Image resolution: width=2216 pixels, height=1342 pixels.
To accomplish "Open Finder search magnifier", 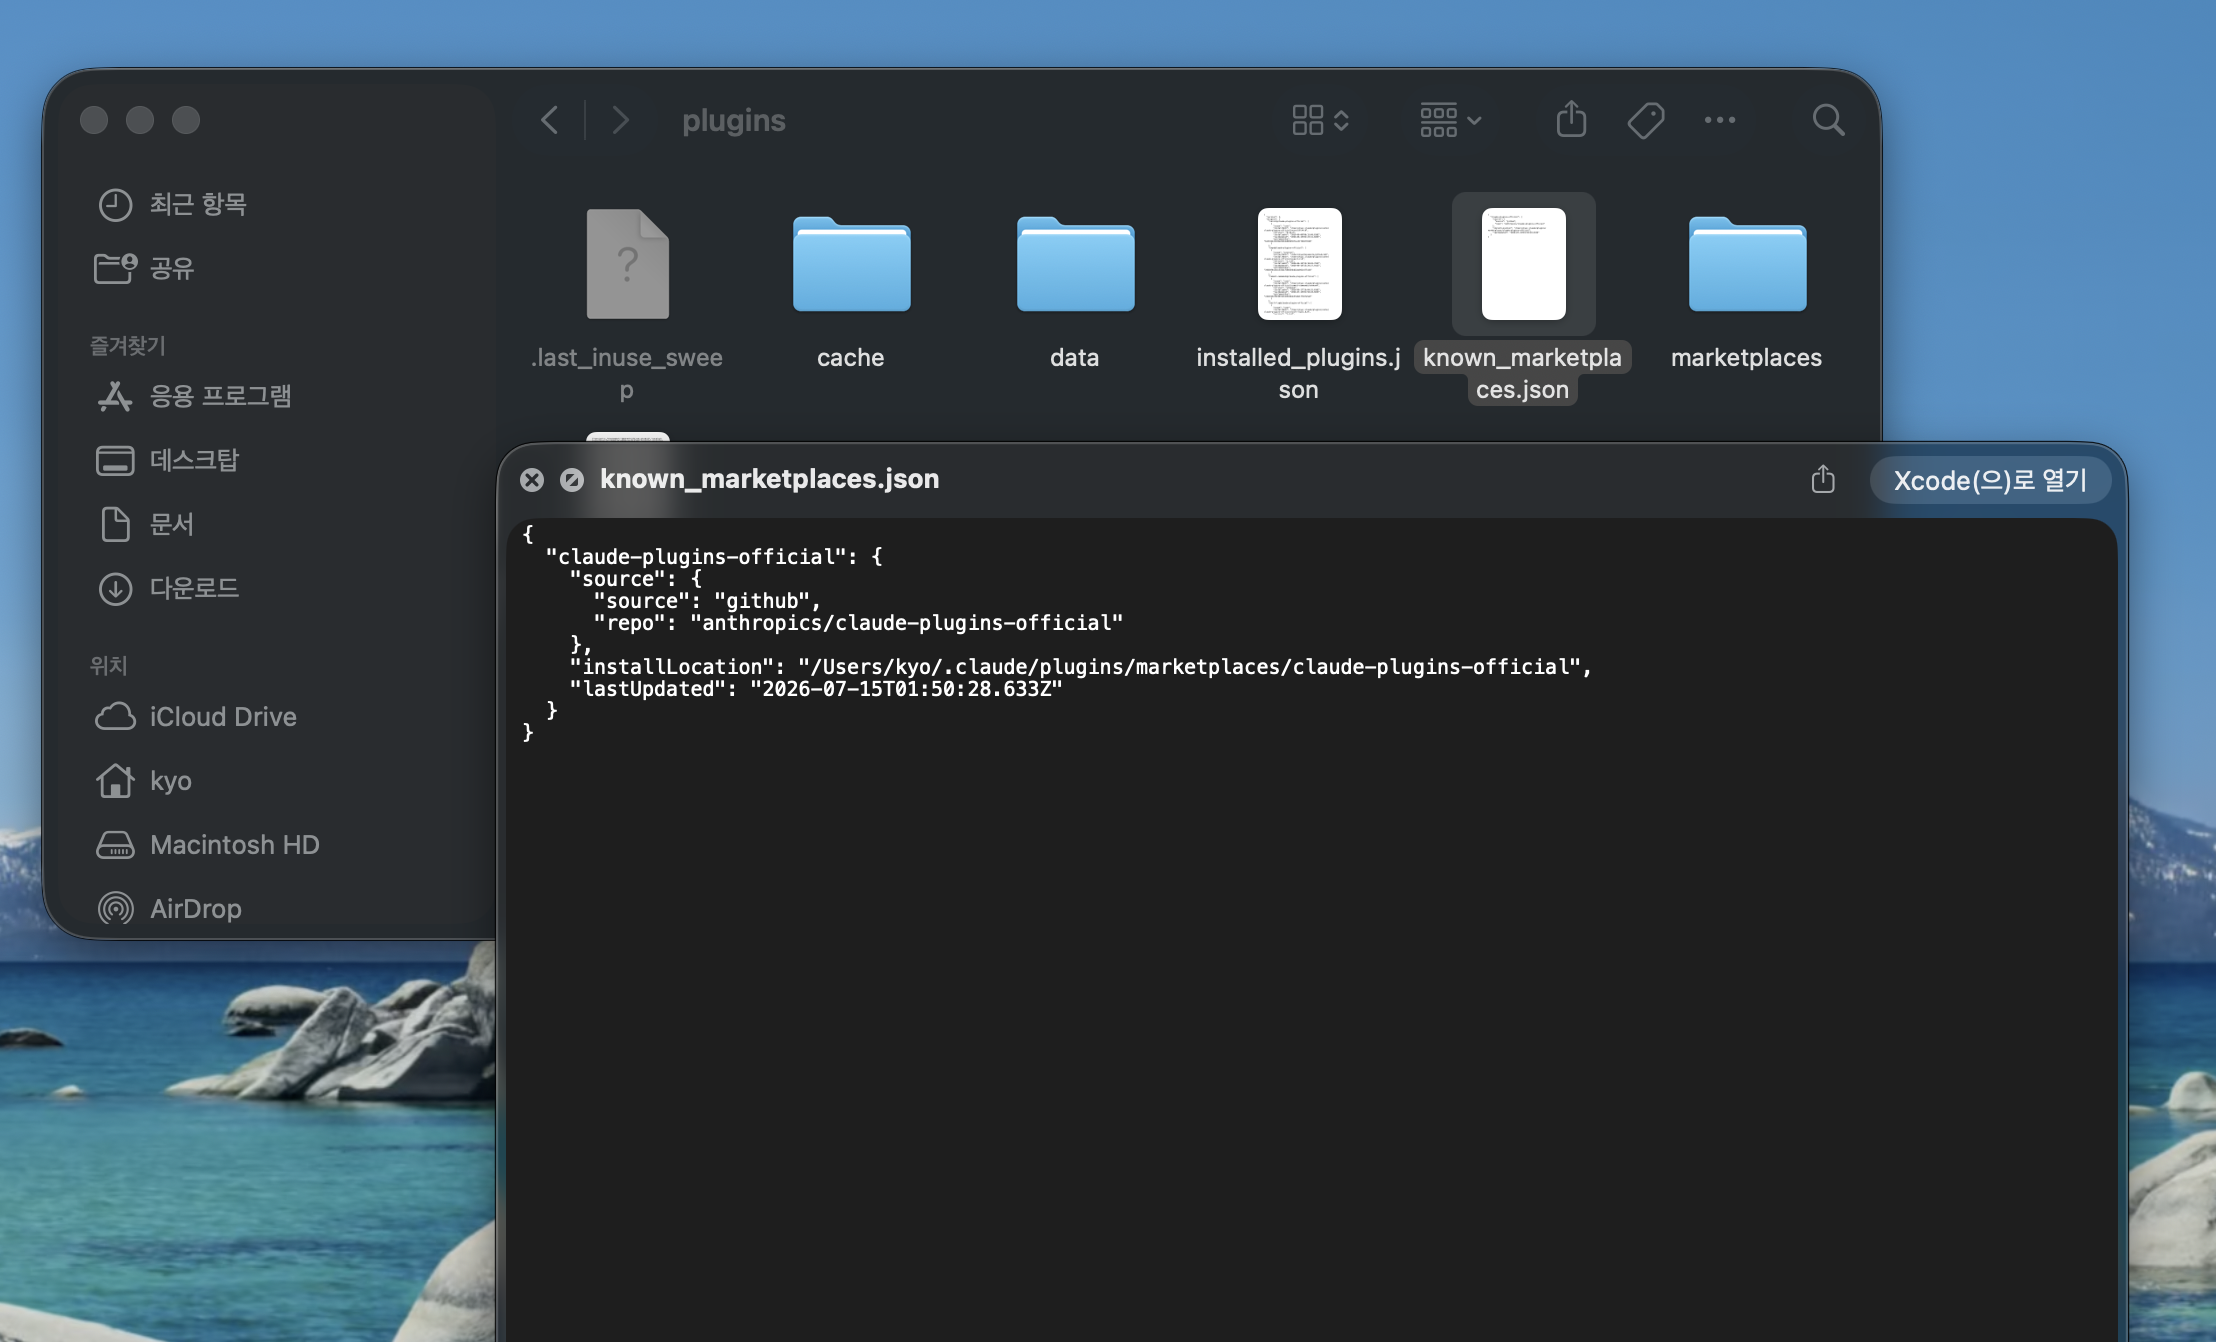I will [1828, 120].
